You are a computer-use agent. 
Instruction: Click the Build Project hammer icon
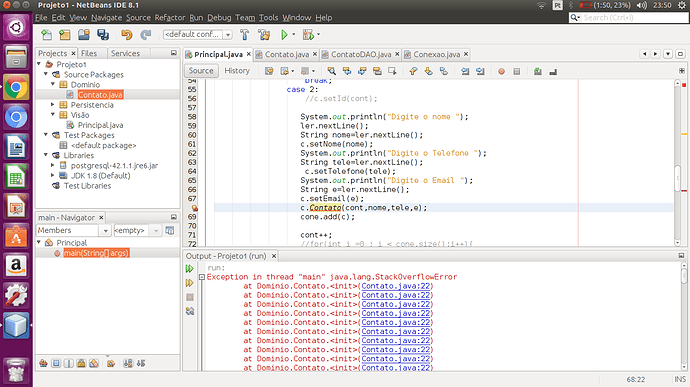[245, 34]
